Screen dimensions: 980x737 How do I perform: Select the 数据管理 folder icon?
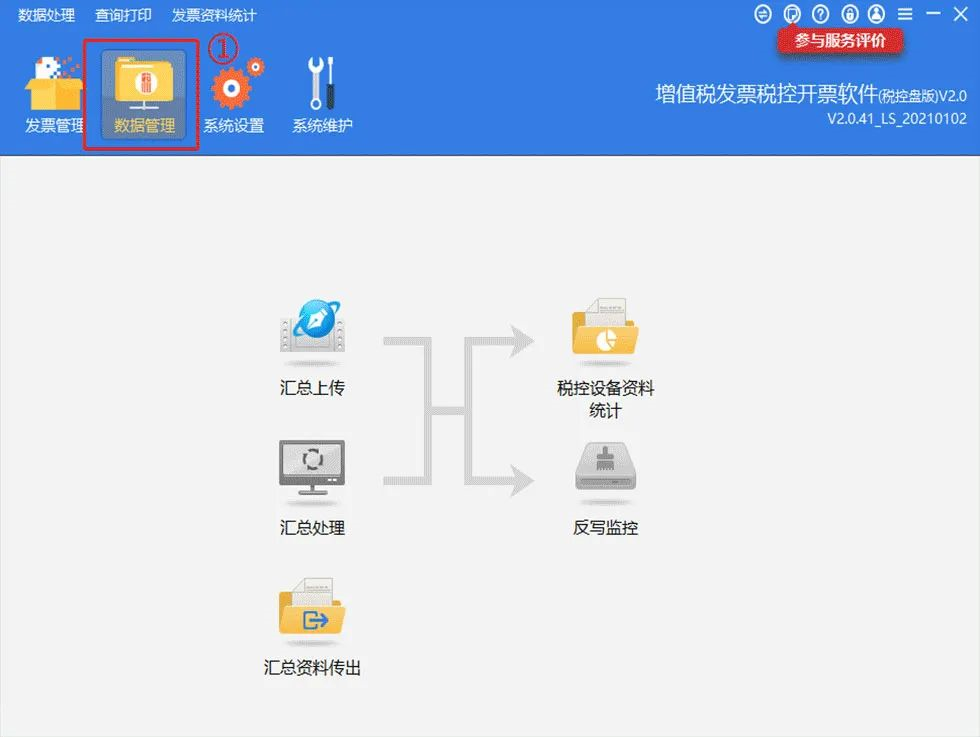coord(144,85)
